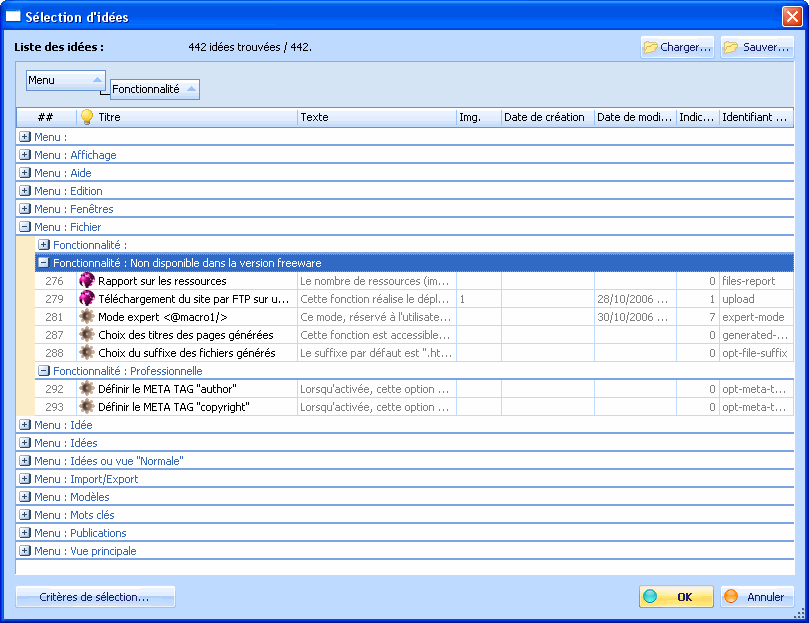
Task: Open Critères de sélection... dialog
Action: click(x=95, y=597)
